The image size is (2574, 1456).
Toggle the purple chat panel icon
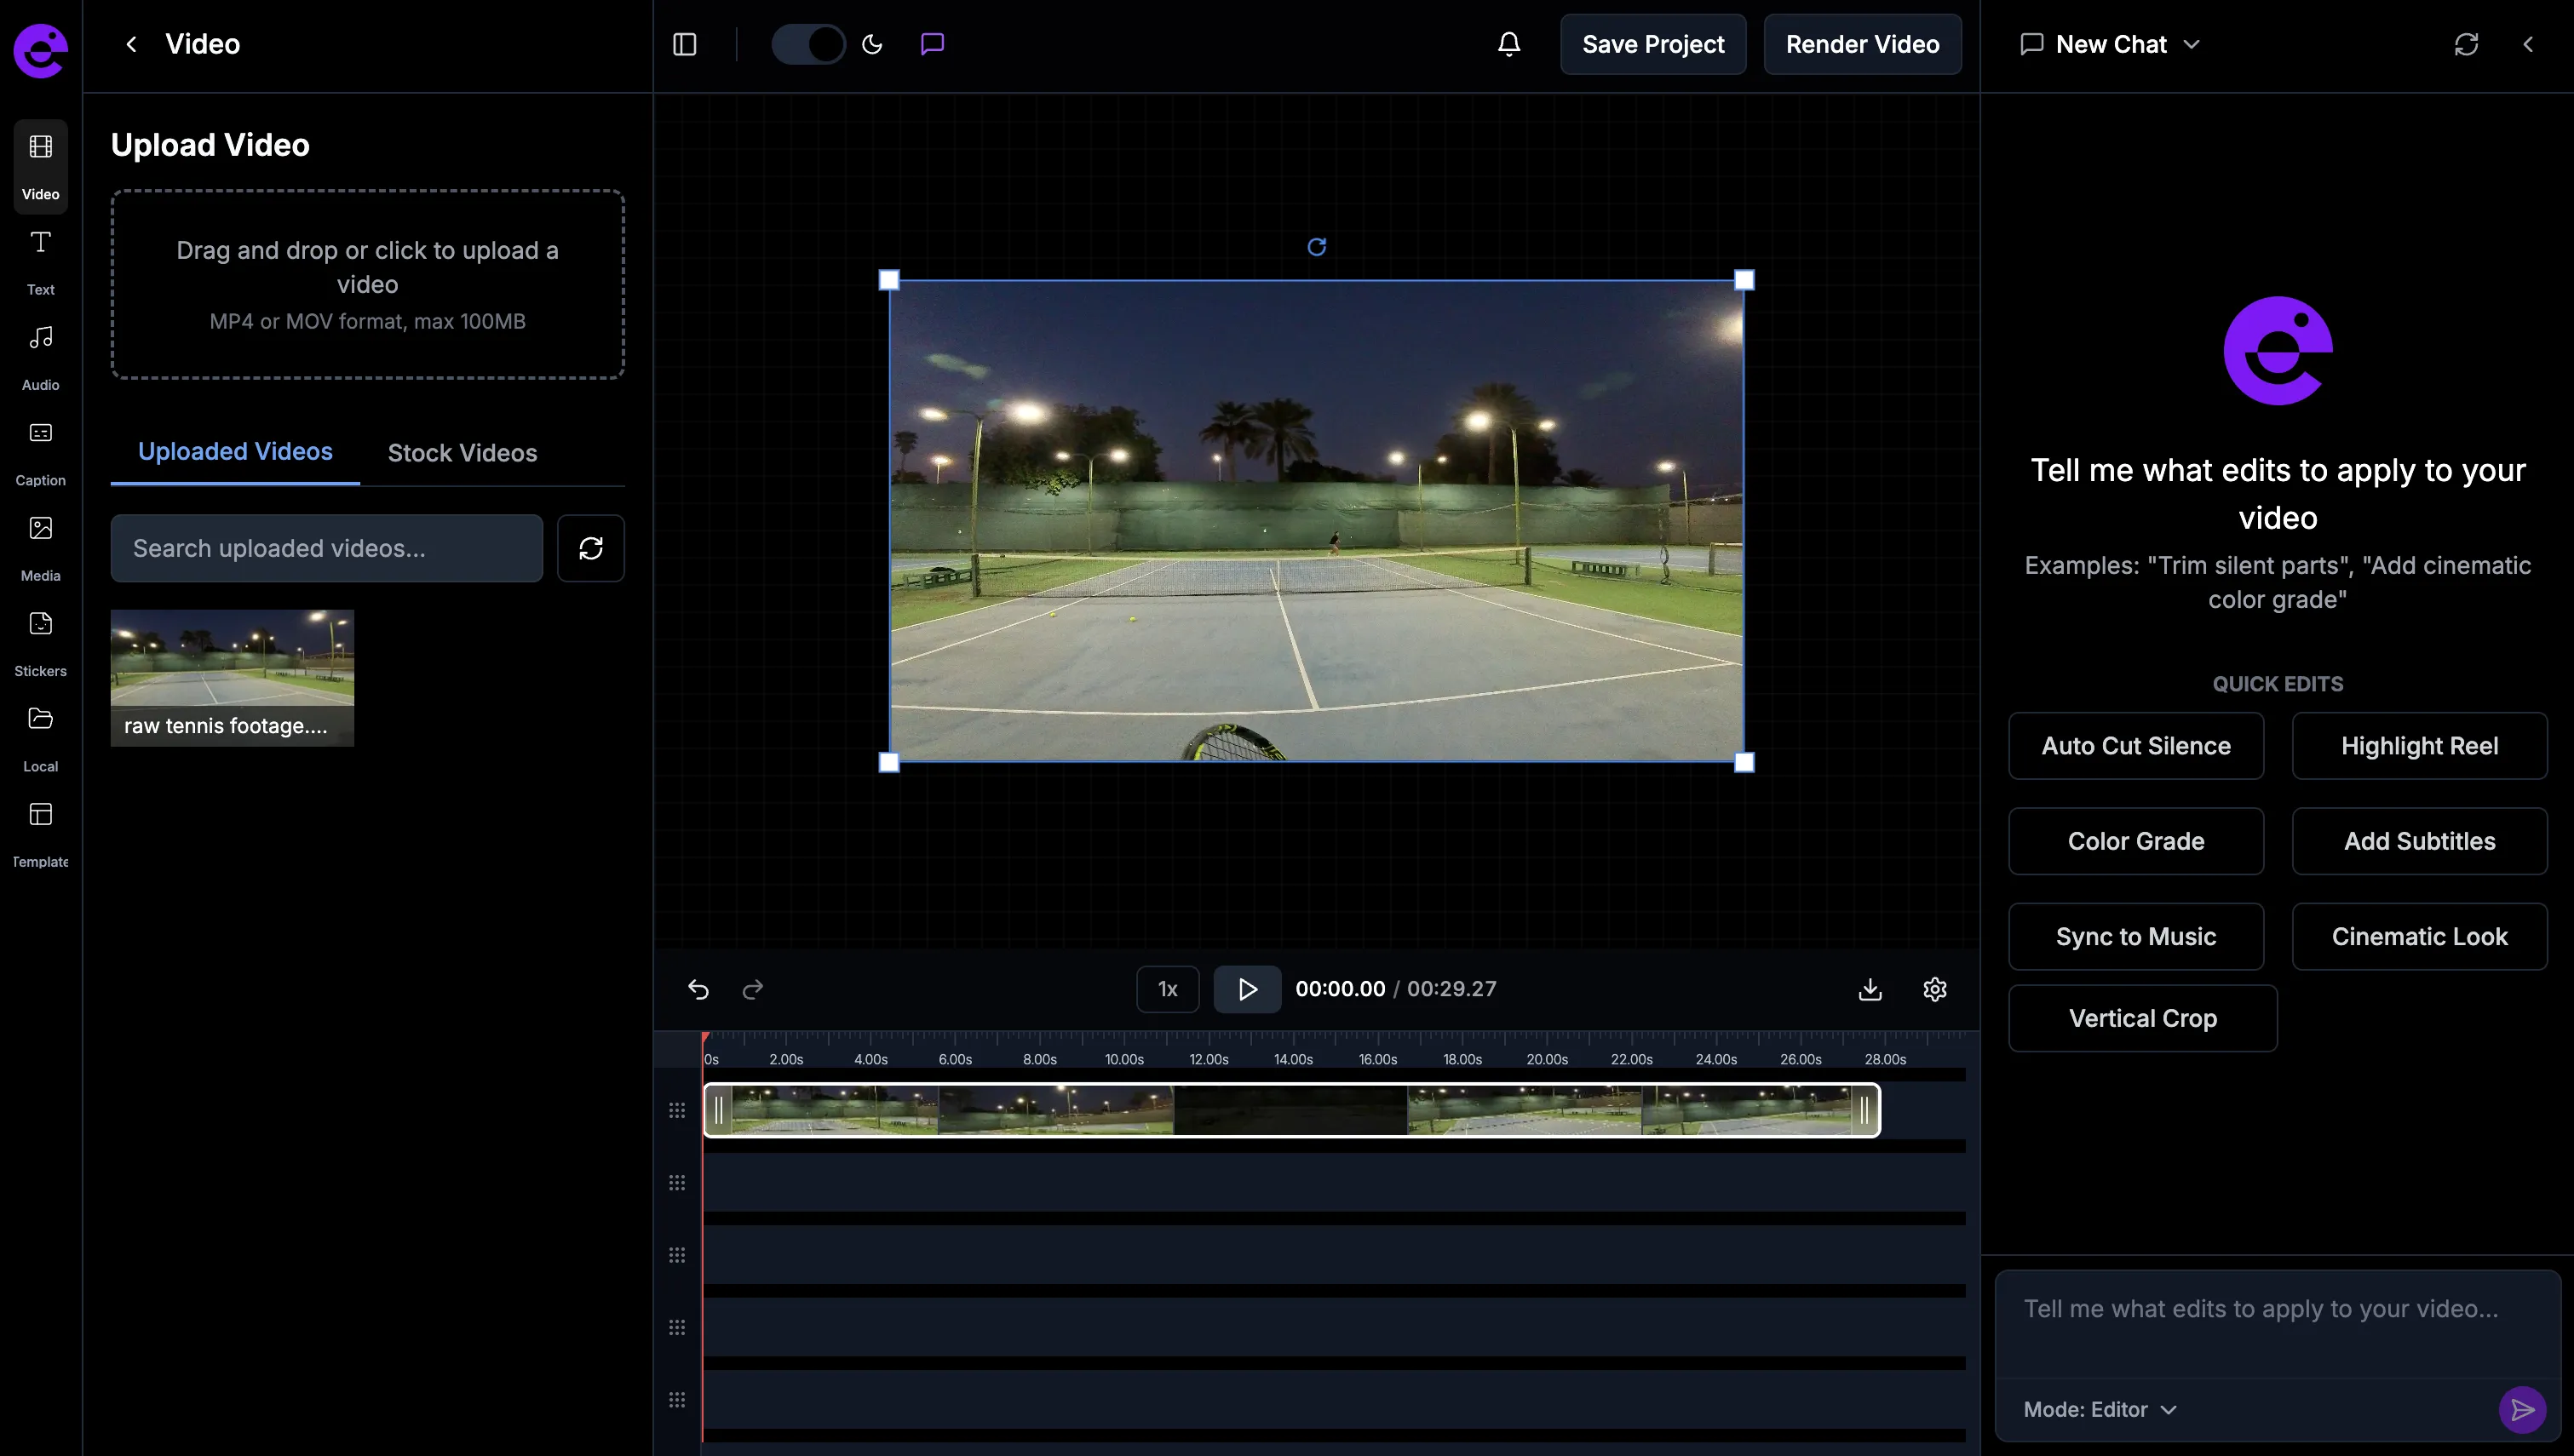tap(932, 44)
